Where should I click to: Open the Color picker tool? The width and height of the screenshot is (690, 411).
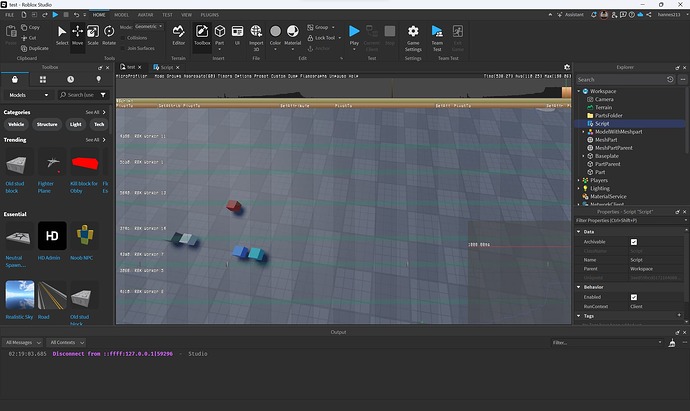pyautogui.click(x=275, y=35)
